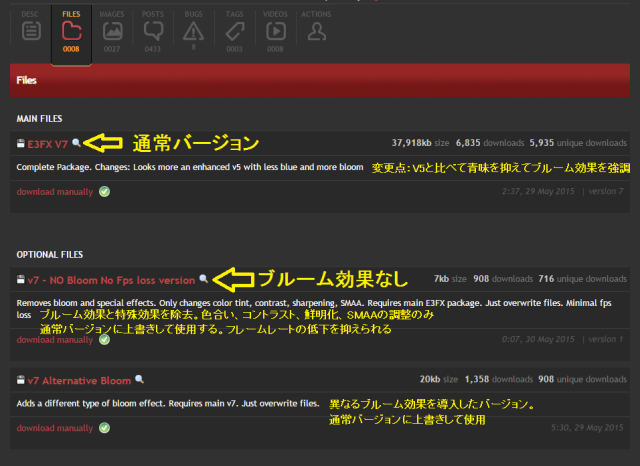Click the 7kb size text
This screenshot has width=640, height=466.
[x=450, y=279]
